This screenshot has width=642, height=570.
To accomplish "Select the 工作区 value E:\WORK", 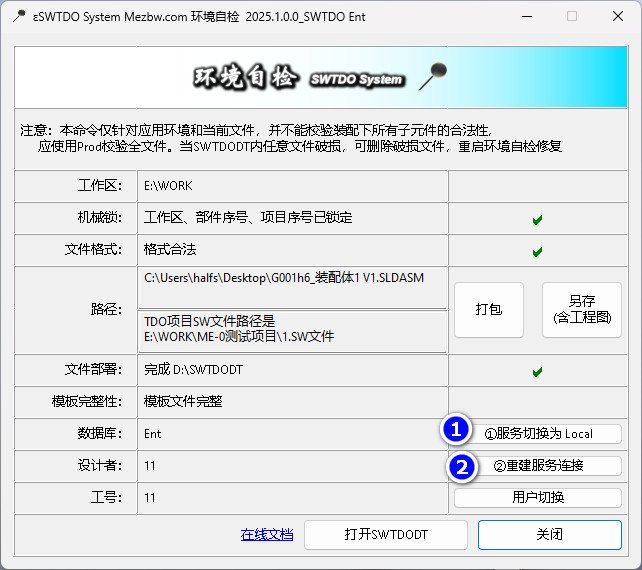I will [168, 186].
